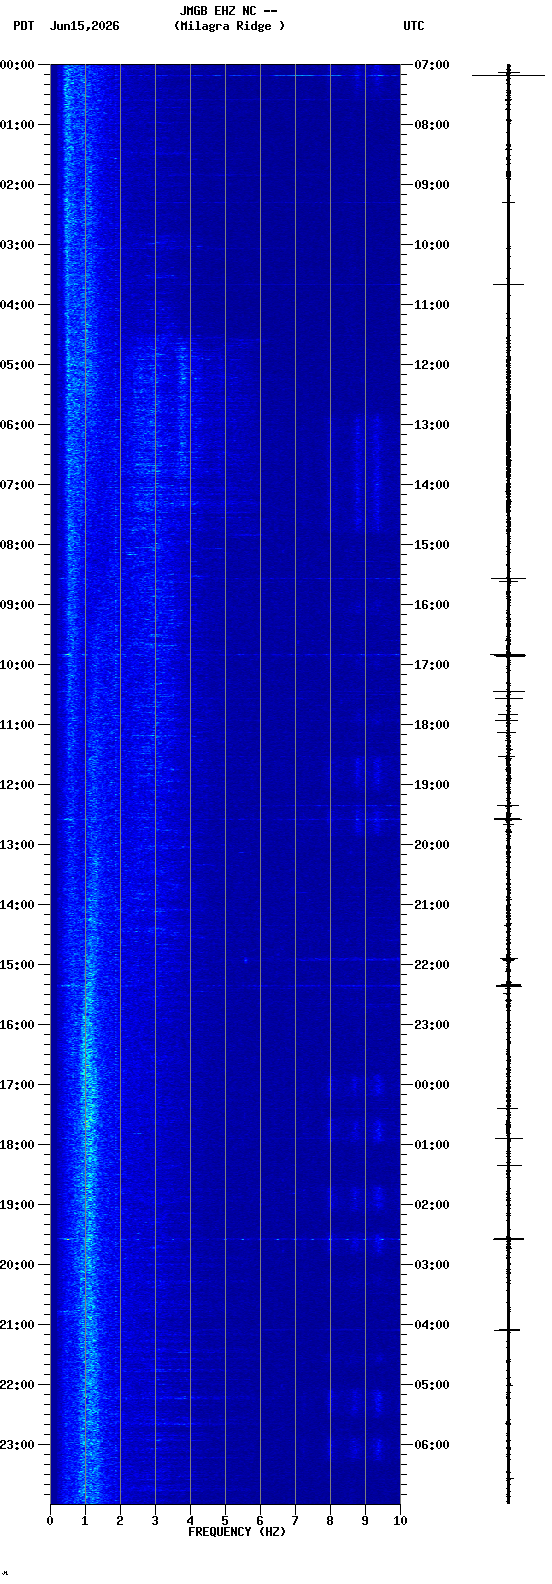Screen dimensions: 552x1584
Task: Click the PDT axis '12:00' label
Action: (x=17, y=785)
